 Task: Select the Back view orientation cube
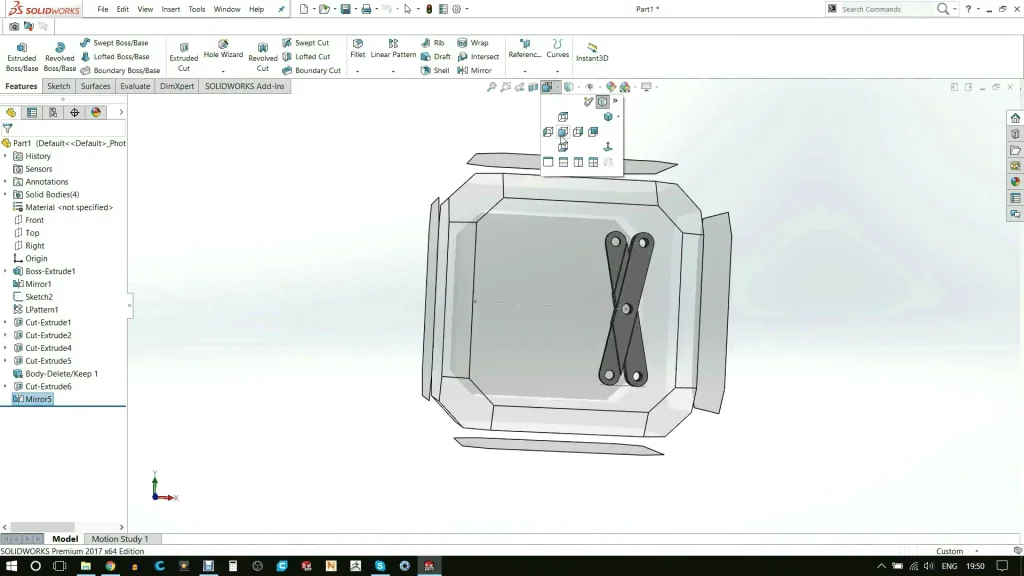tap(593, 132)
